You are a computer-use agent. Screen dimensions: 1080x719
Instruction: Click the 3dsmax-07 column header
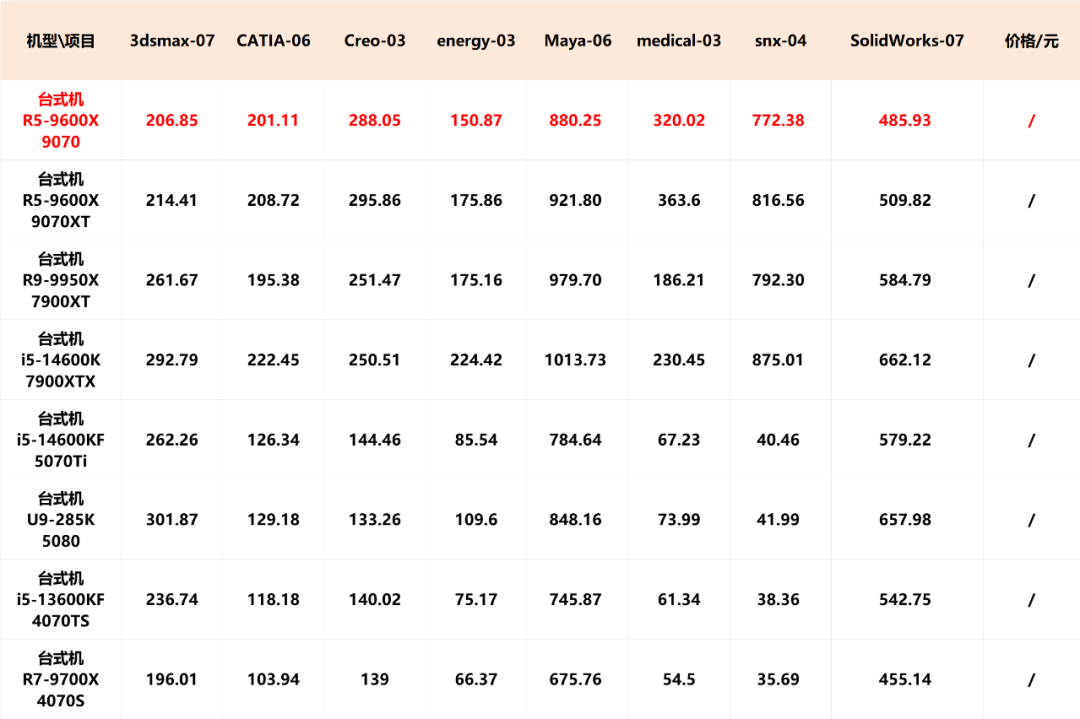pyautogui.click(x=172, y=41)
